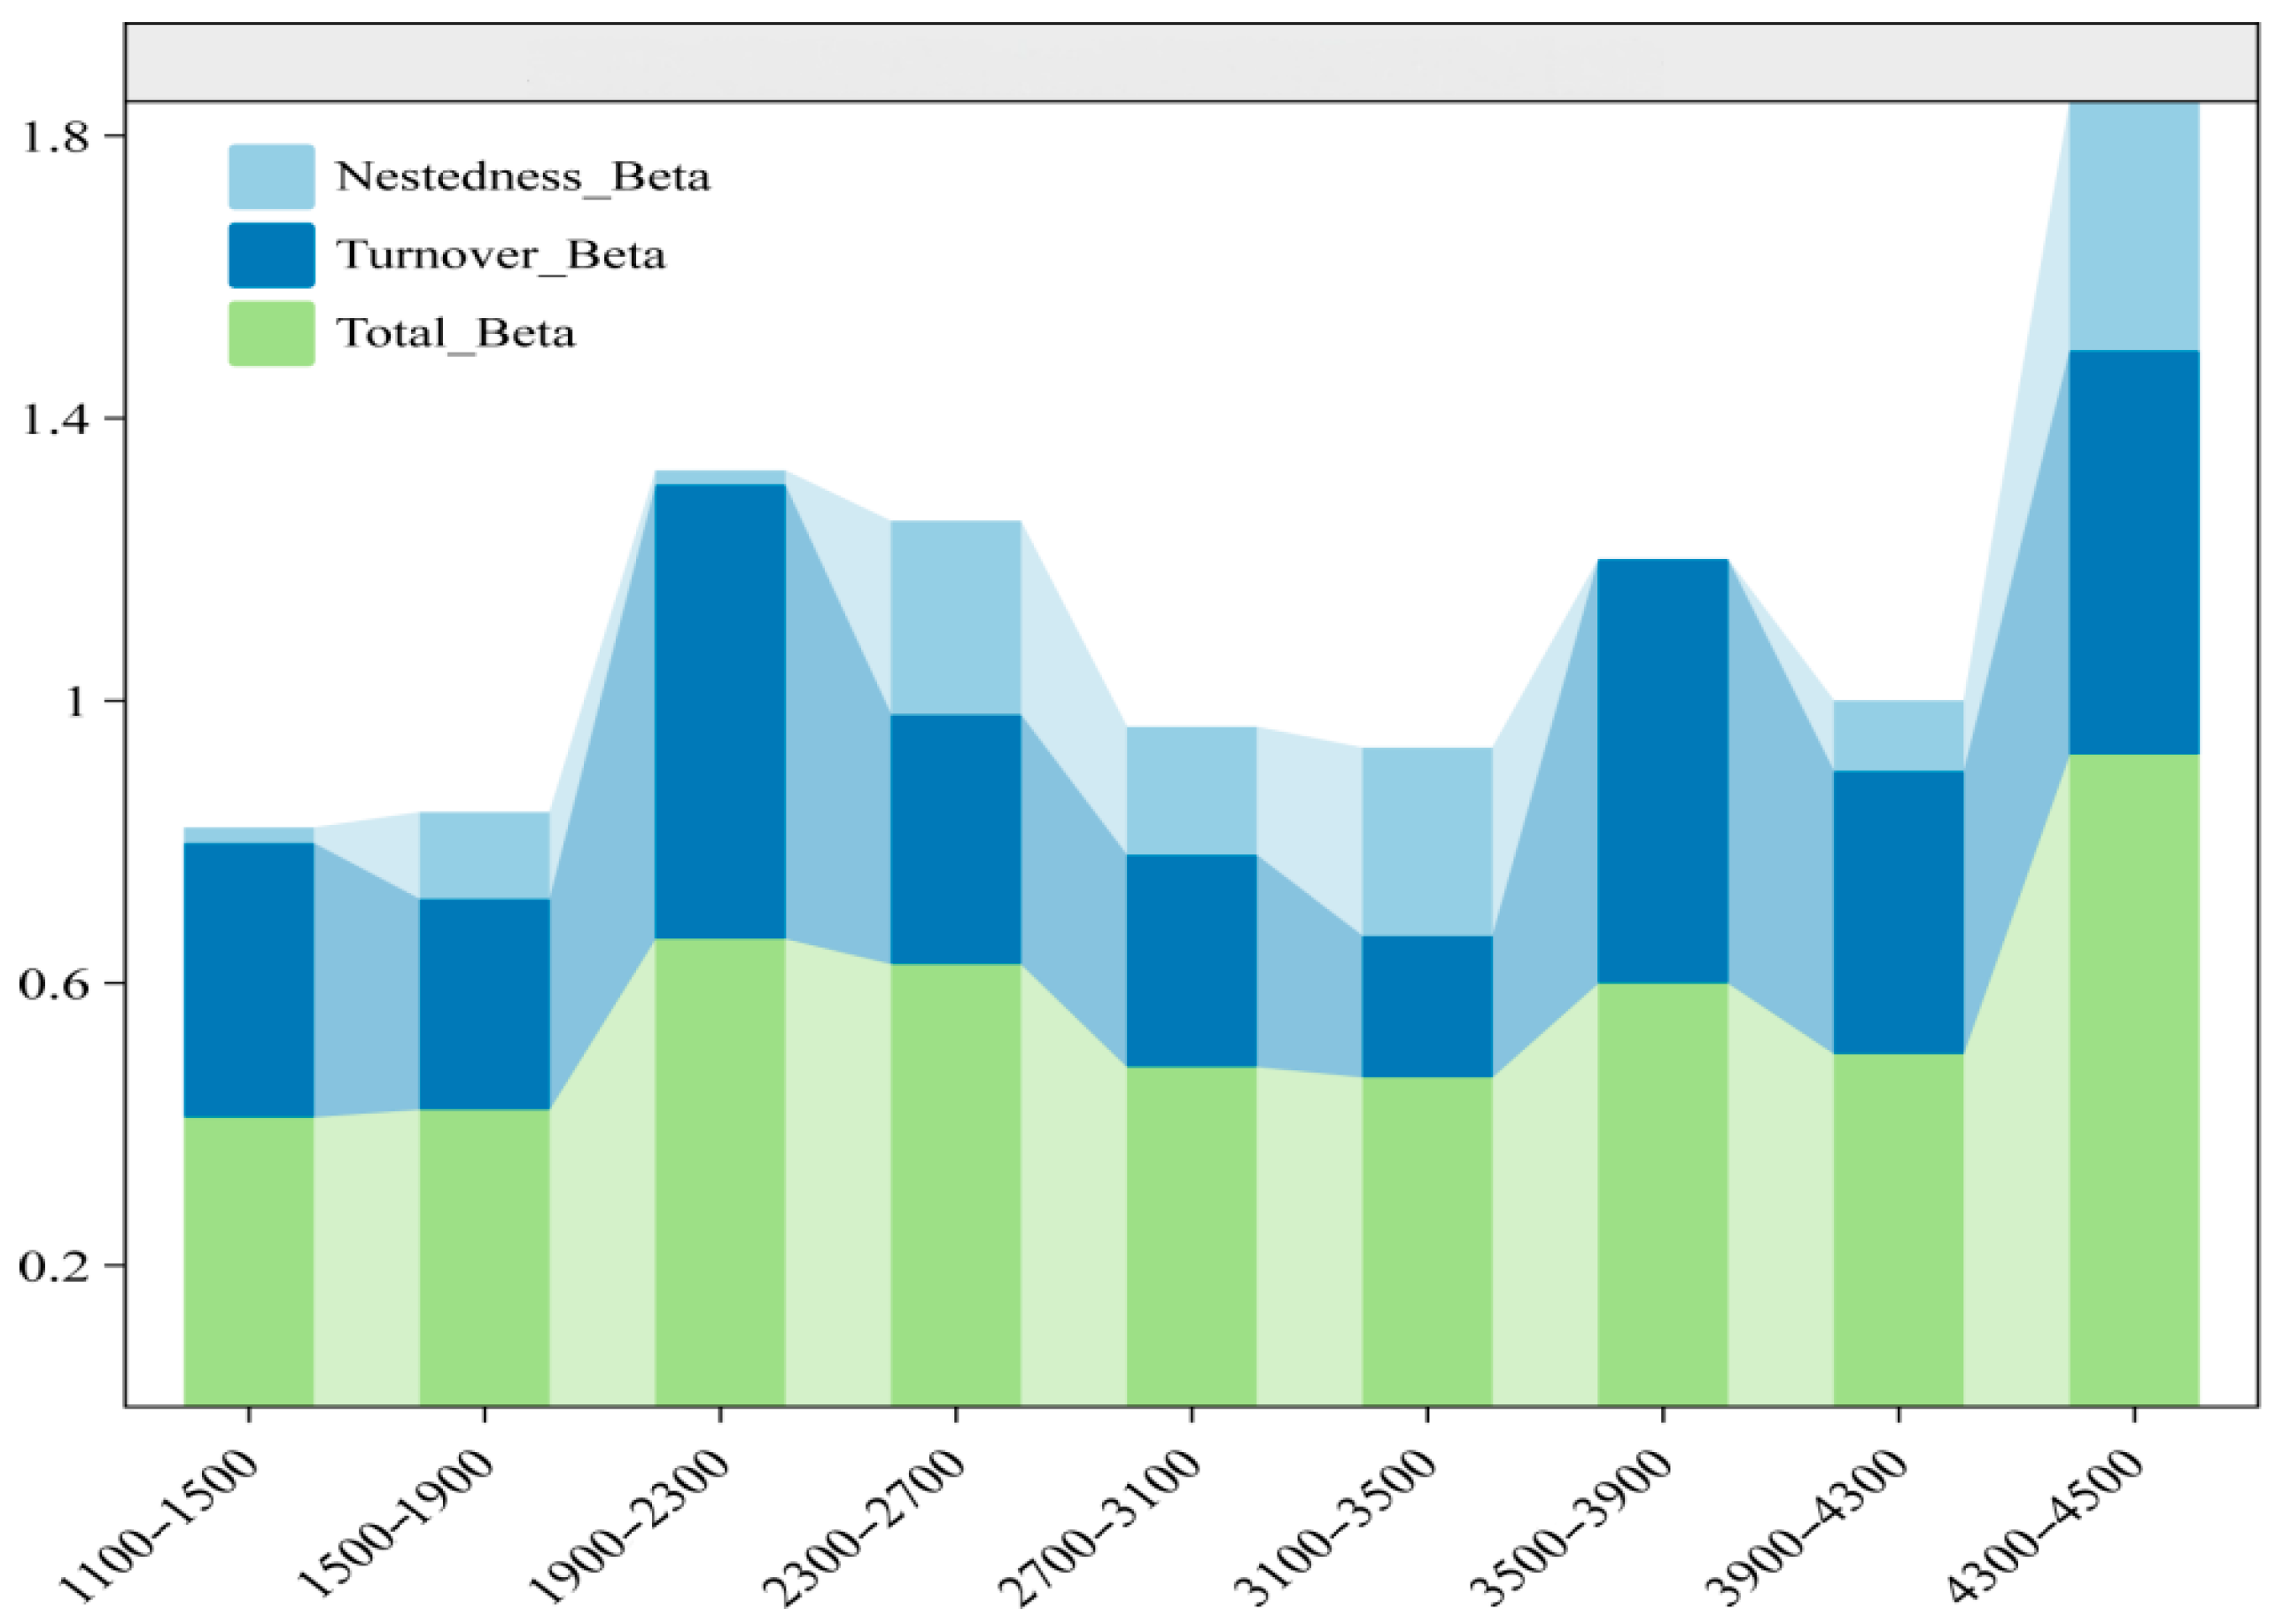Viewport: 2276px width, 1624px height.
Task: Select the 'Turnover_Beta' legend label
Action: 501,255
